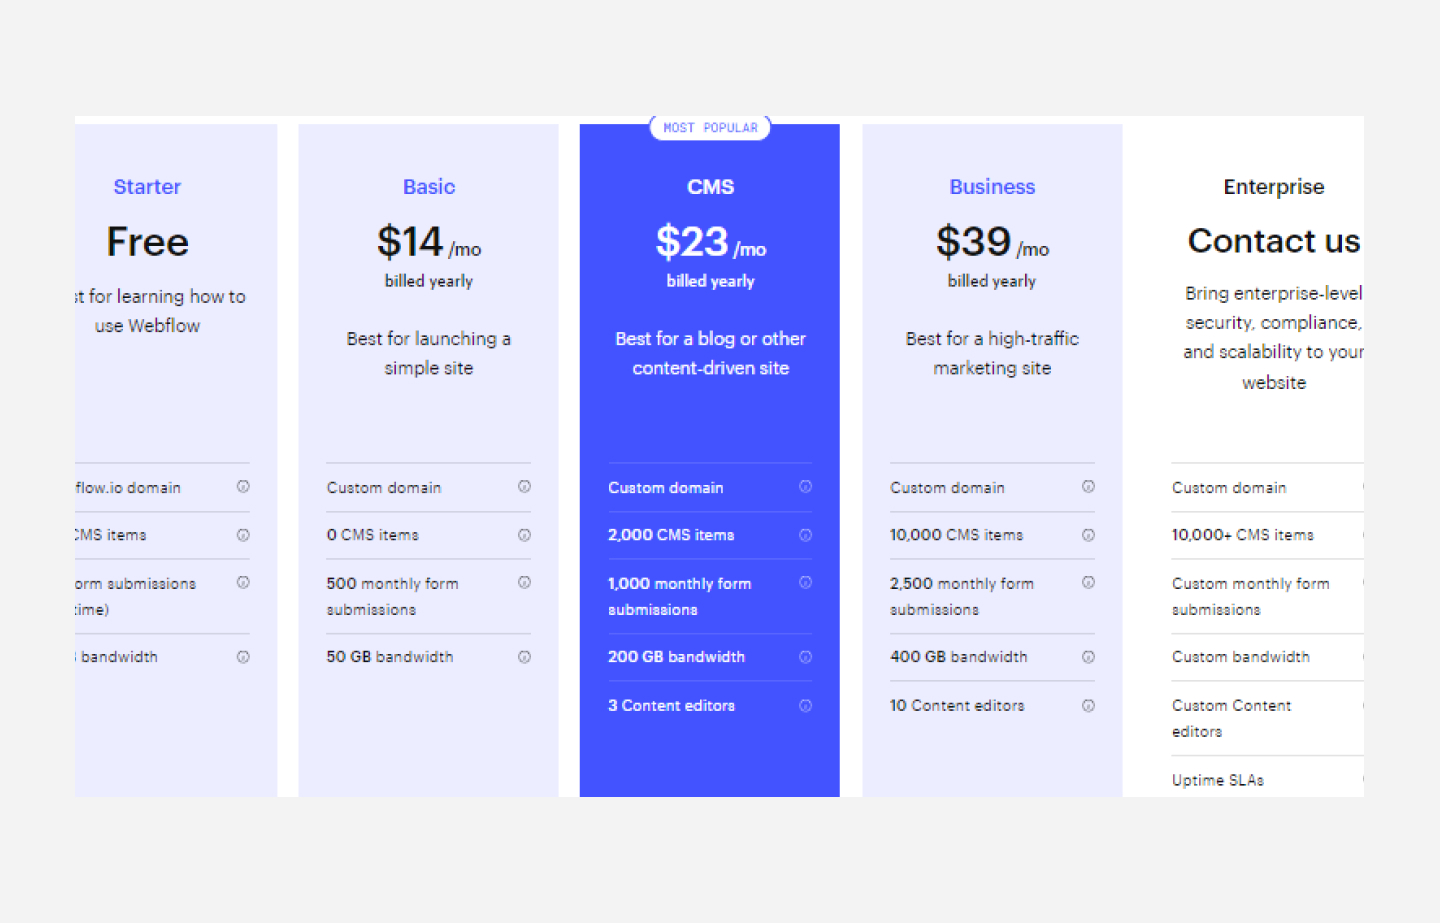
Task: Open tooltip icon for 0 CMS items
Action: click(525, 535)
